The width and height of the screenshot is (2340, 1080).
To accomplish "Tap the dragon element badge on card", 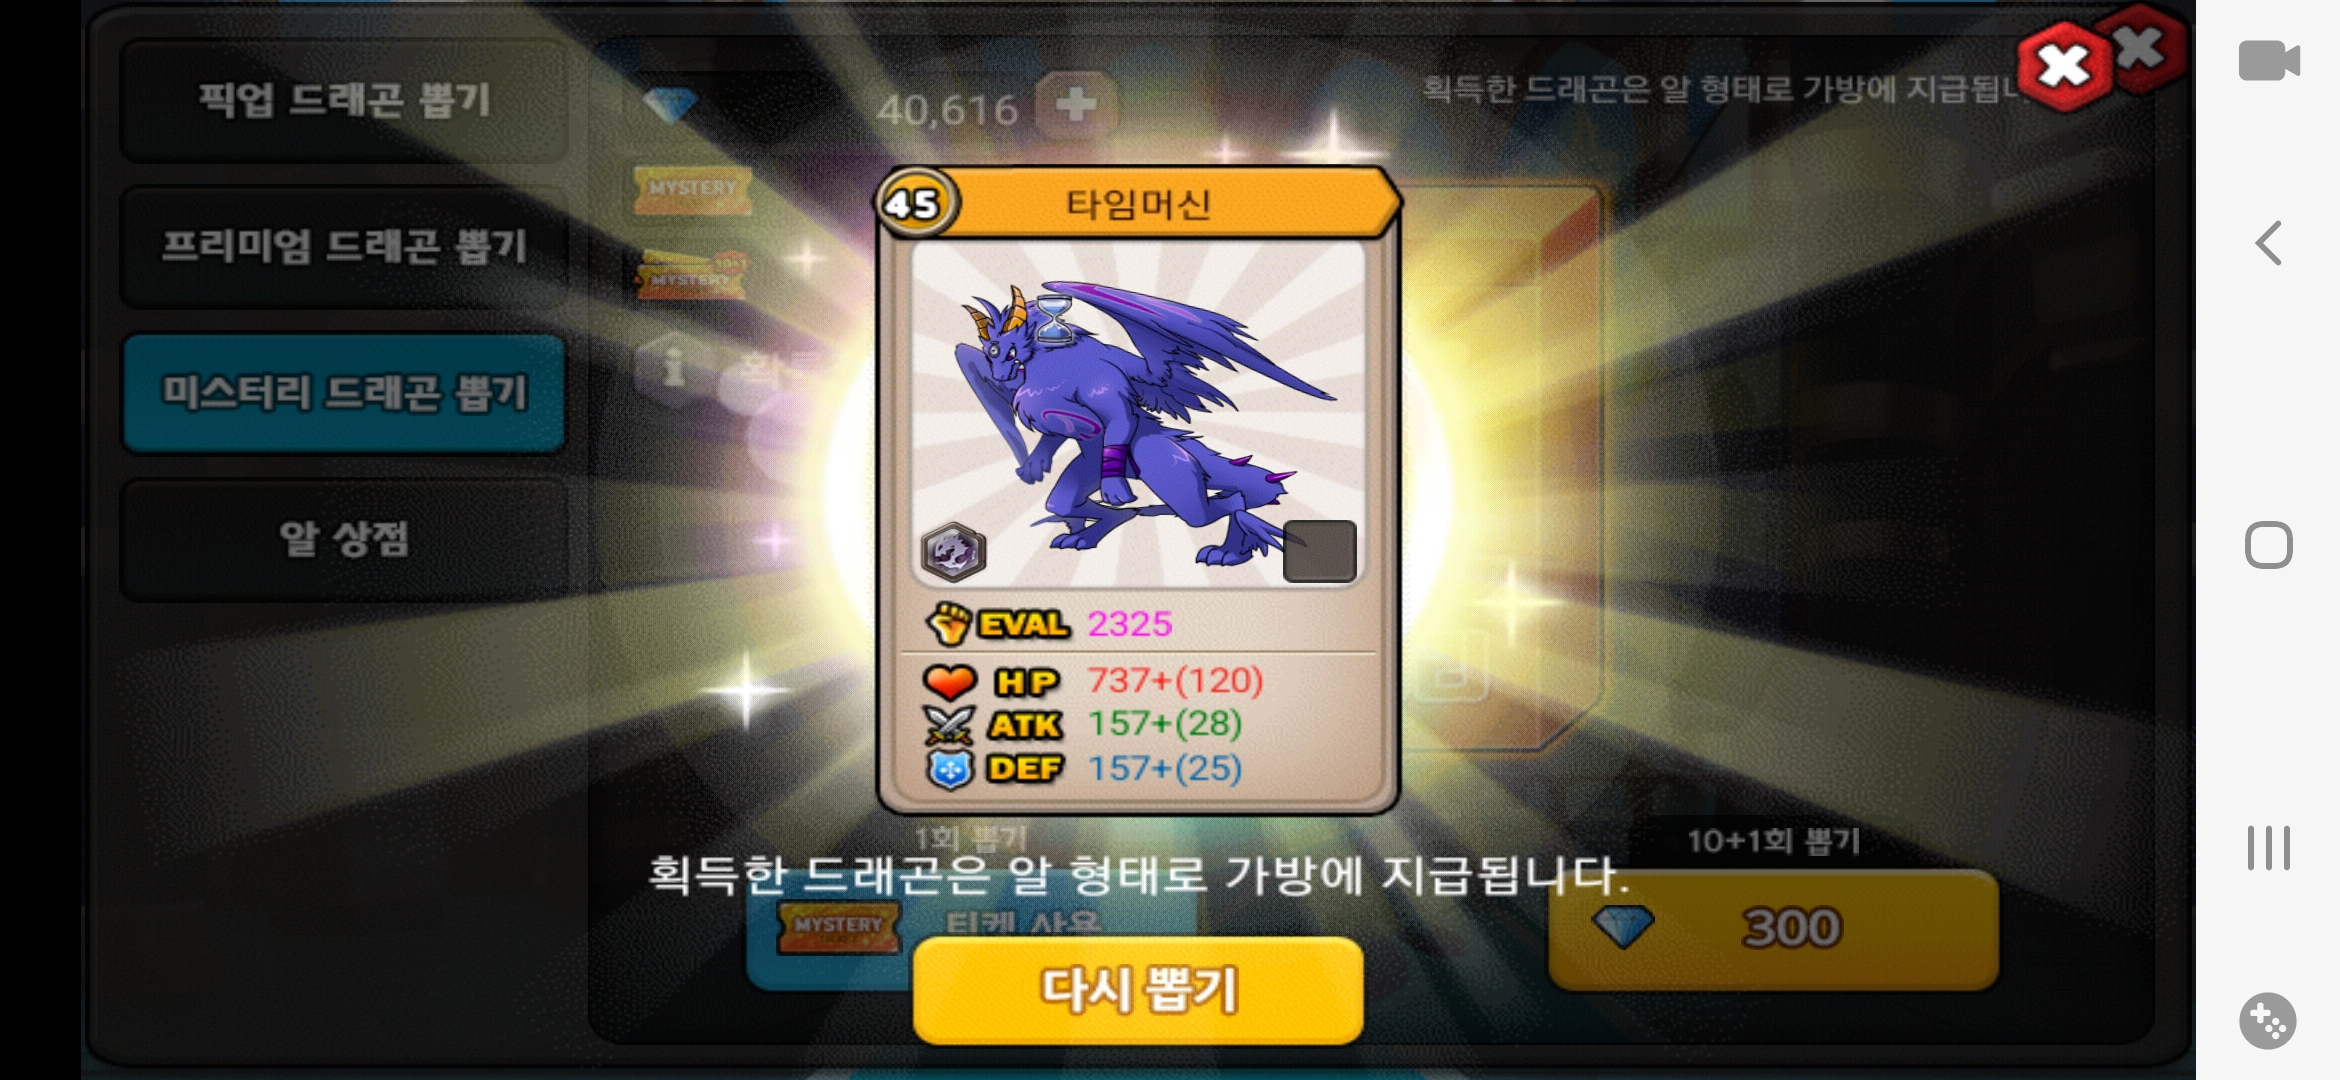I will click(x=953, y=551).
